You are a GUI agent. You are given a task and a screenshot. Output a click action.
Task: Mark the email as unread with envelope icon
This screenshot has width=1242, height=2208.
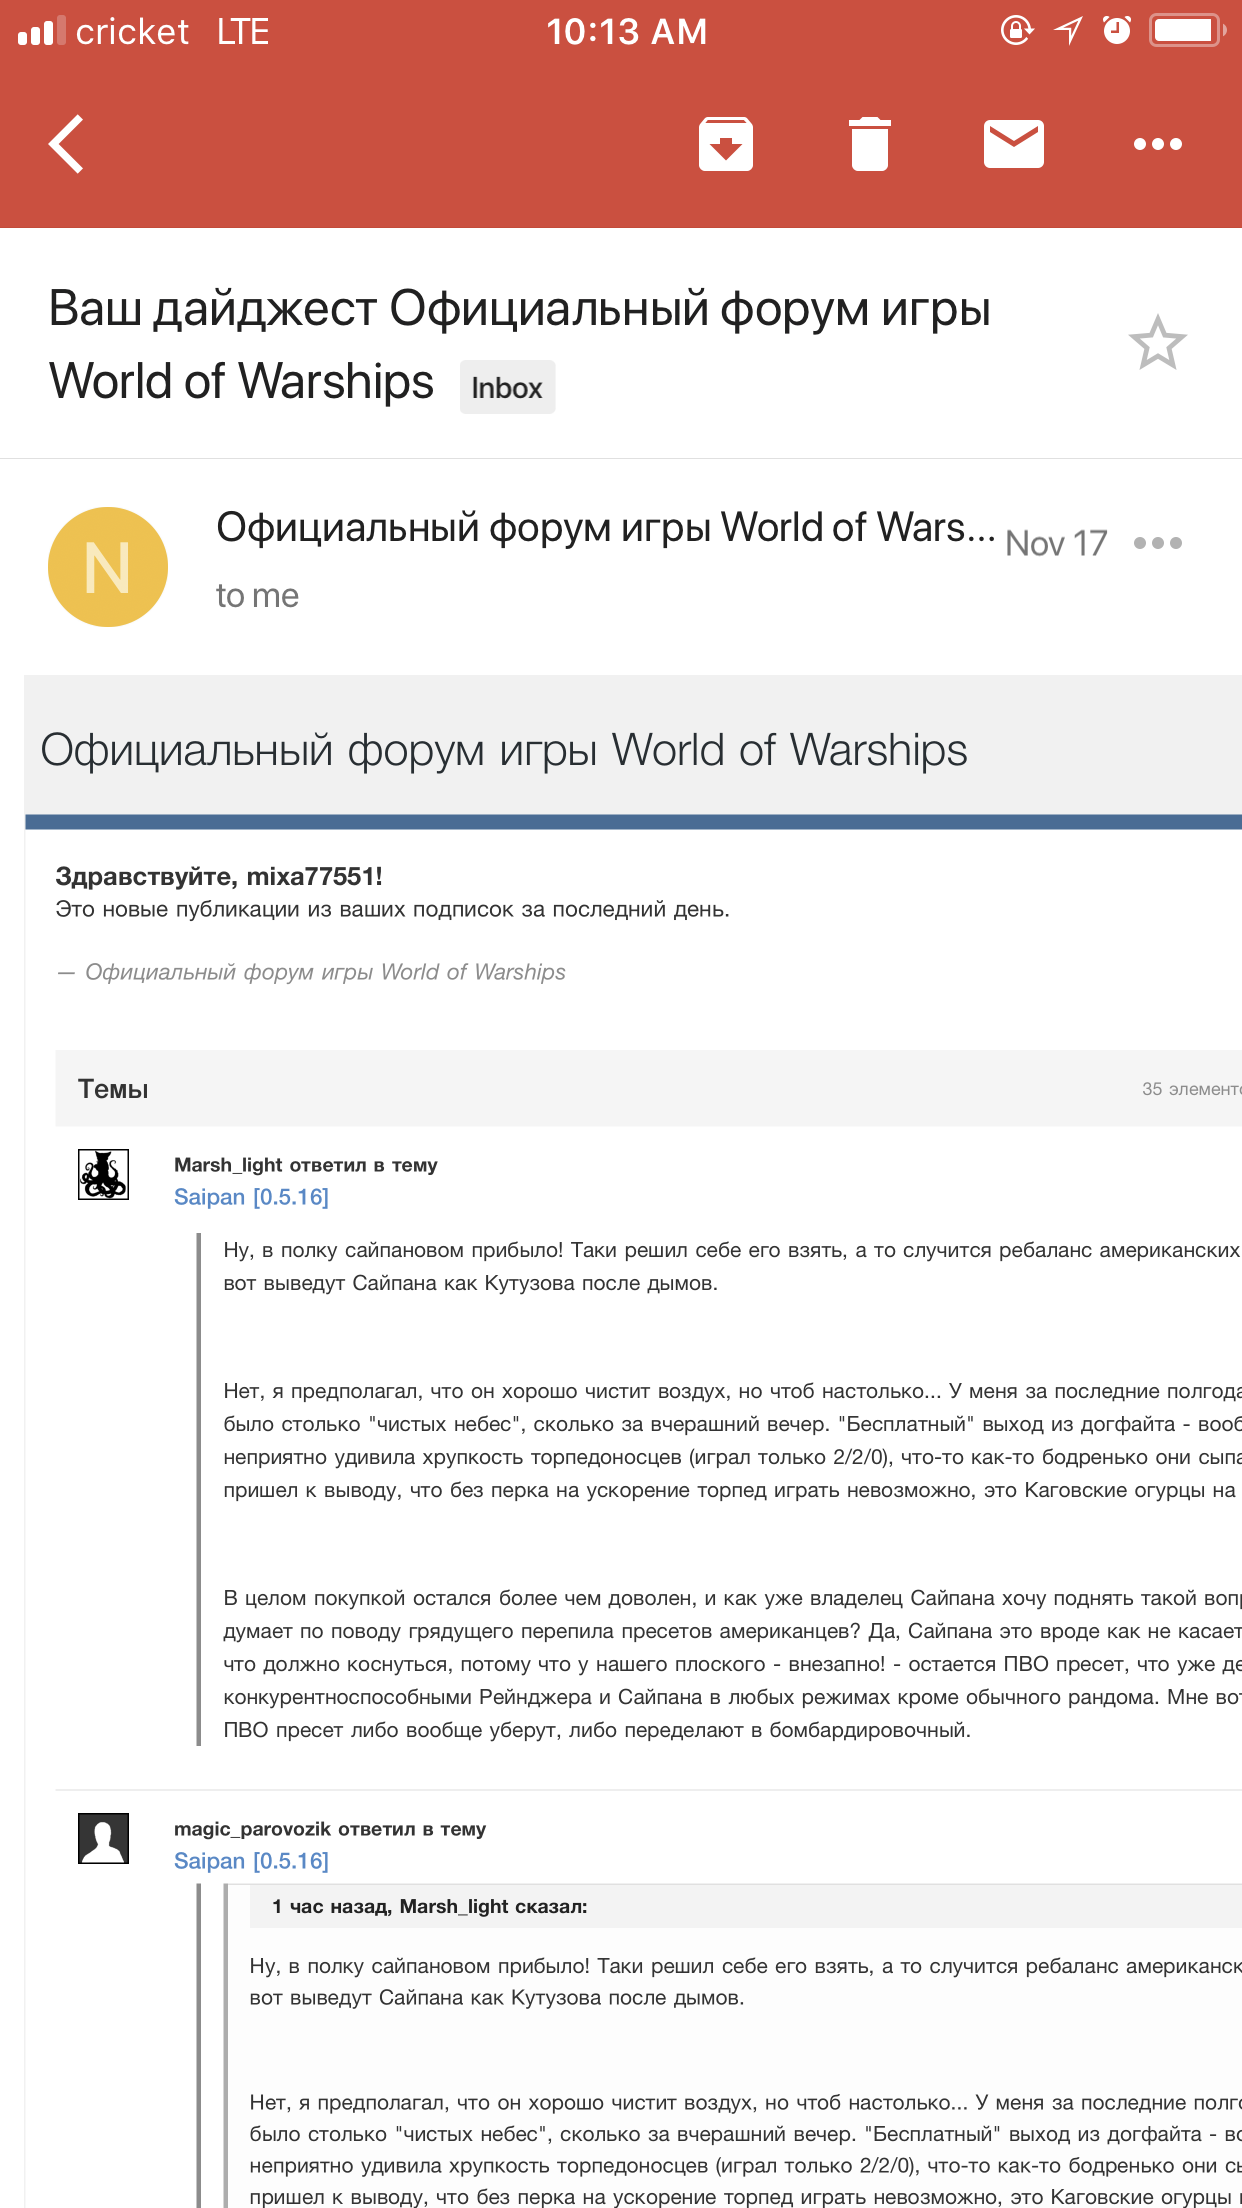click(x=1014, y=144)
